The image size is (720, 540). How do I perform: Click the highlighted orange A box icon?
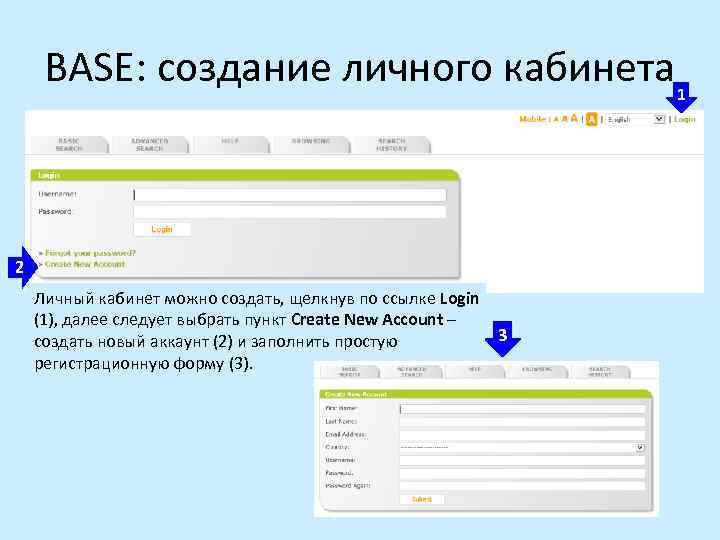(591, 119)
